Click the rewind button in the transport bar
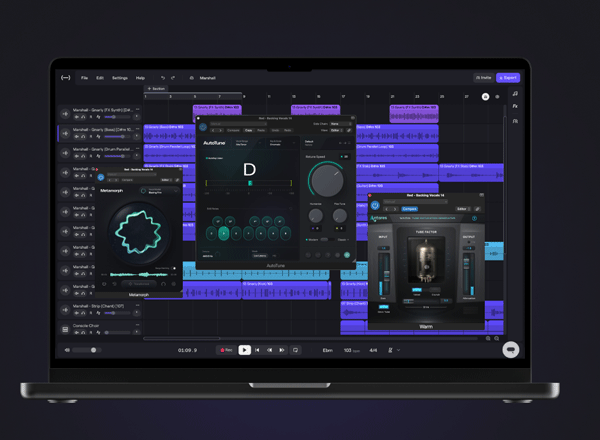600x440 pixels. (x=269, y=350)
